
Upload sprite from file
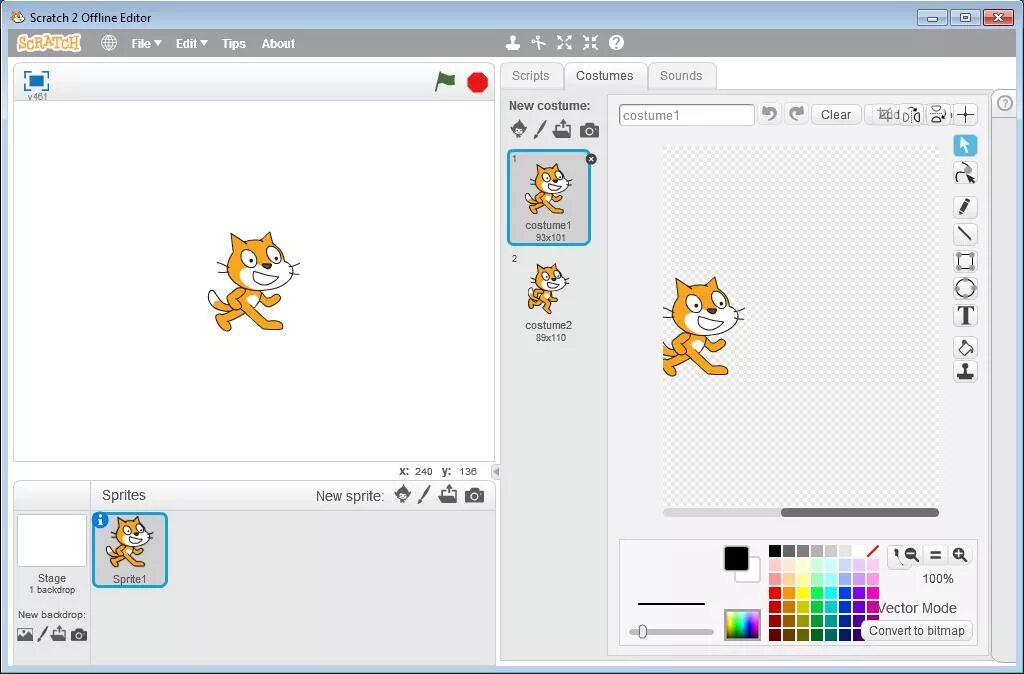point(447,494)
